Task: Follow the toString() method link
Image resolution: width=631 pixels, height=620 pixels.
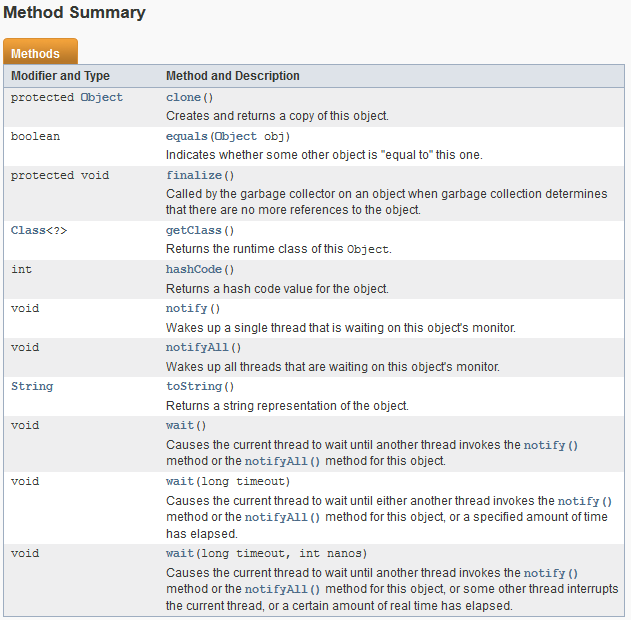Action: (x=194, y=386)
